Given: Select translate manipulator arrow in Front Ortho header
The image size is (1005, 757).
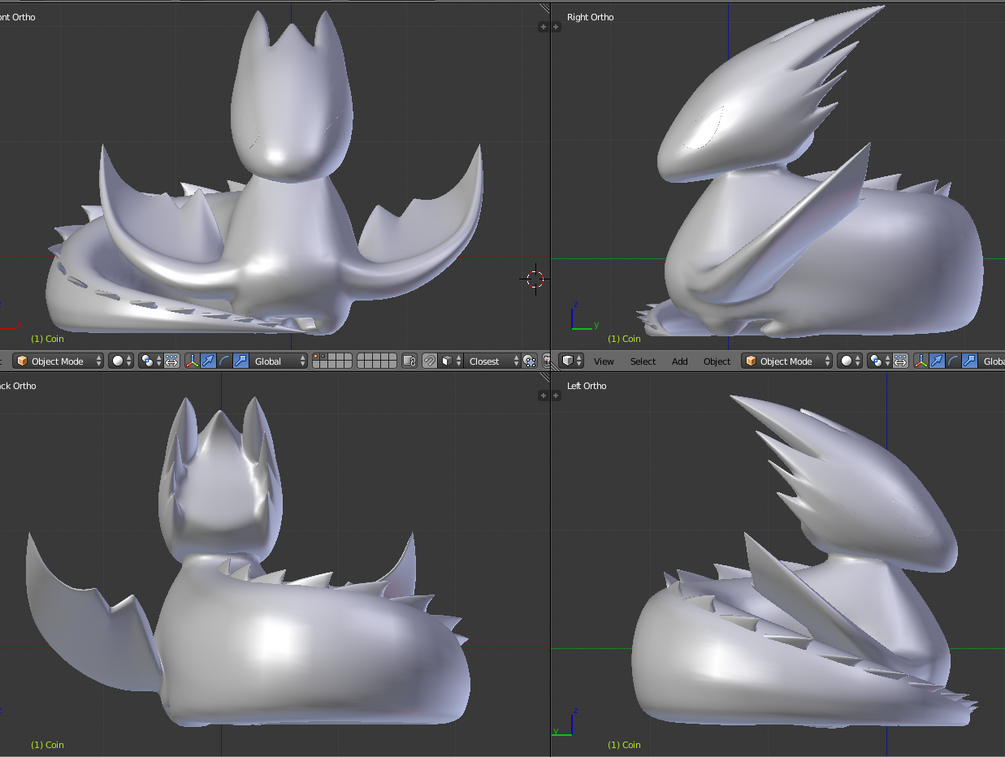Looking at the screenshot, I should [x=208, y=361].
